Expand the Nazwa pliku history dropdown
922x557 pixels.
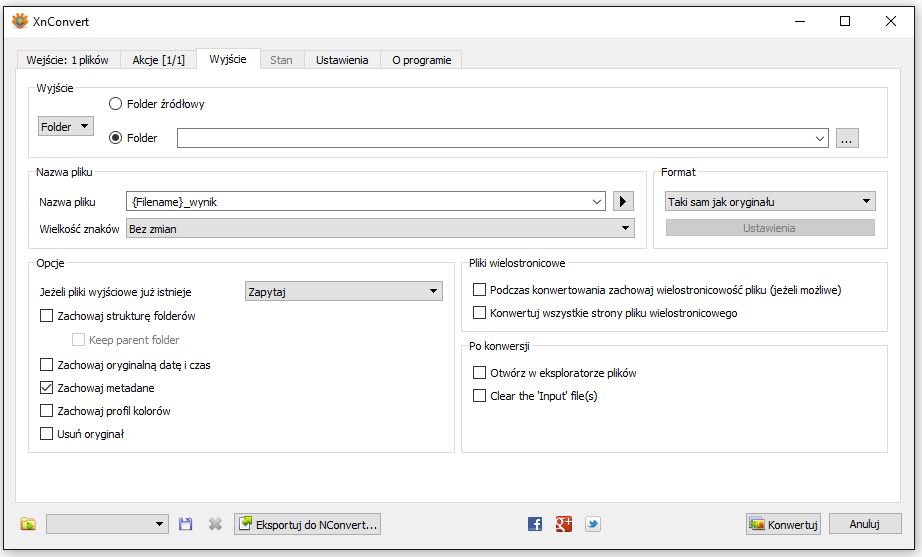597,202
